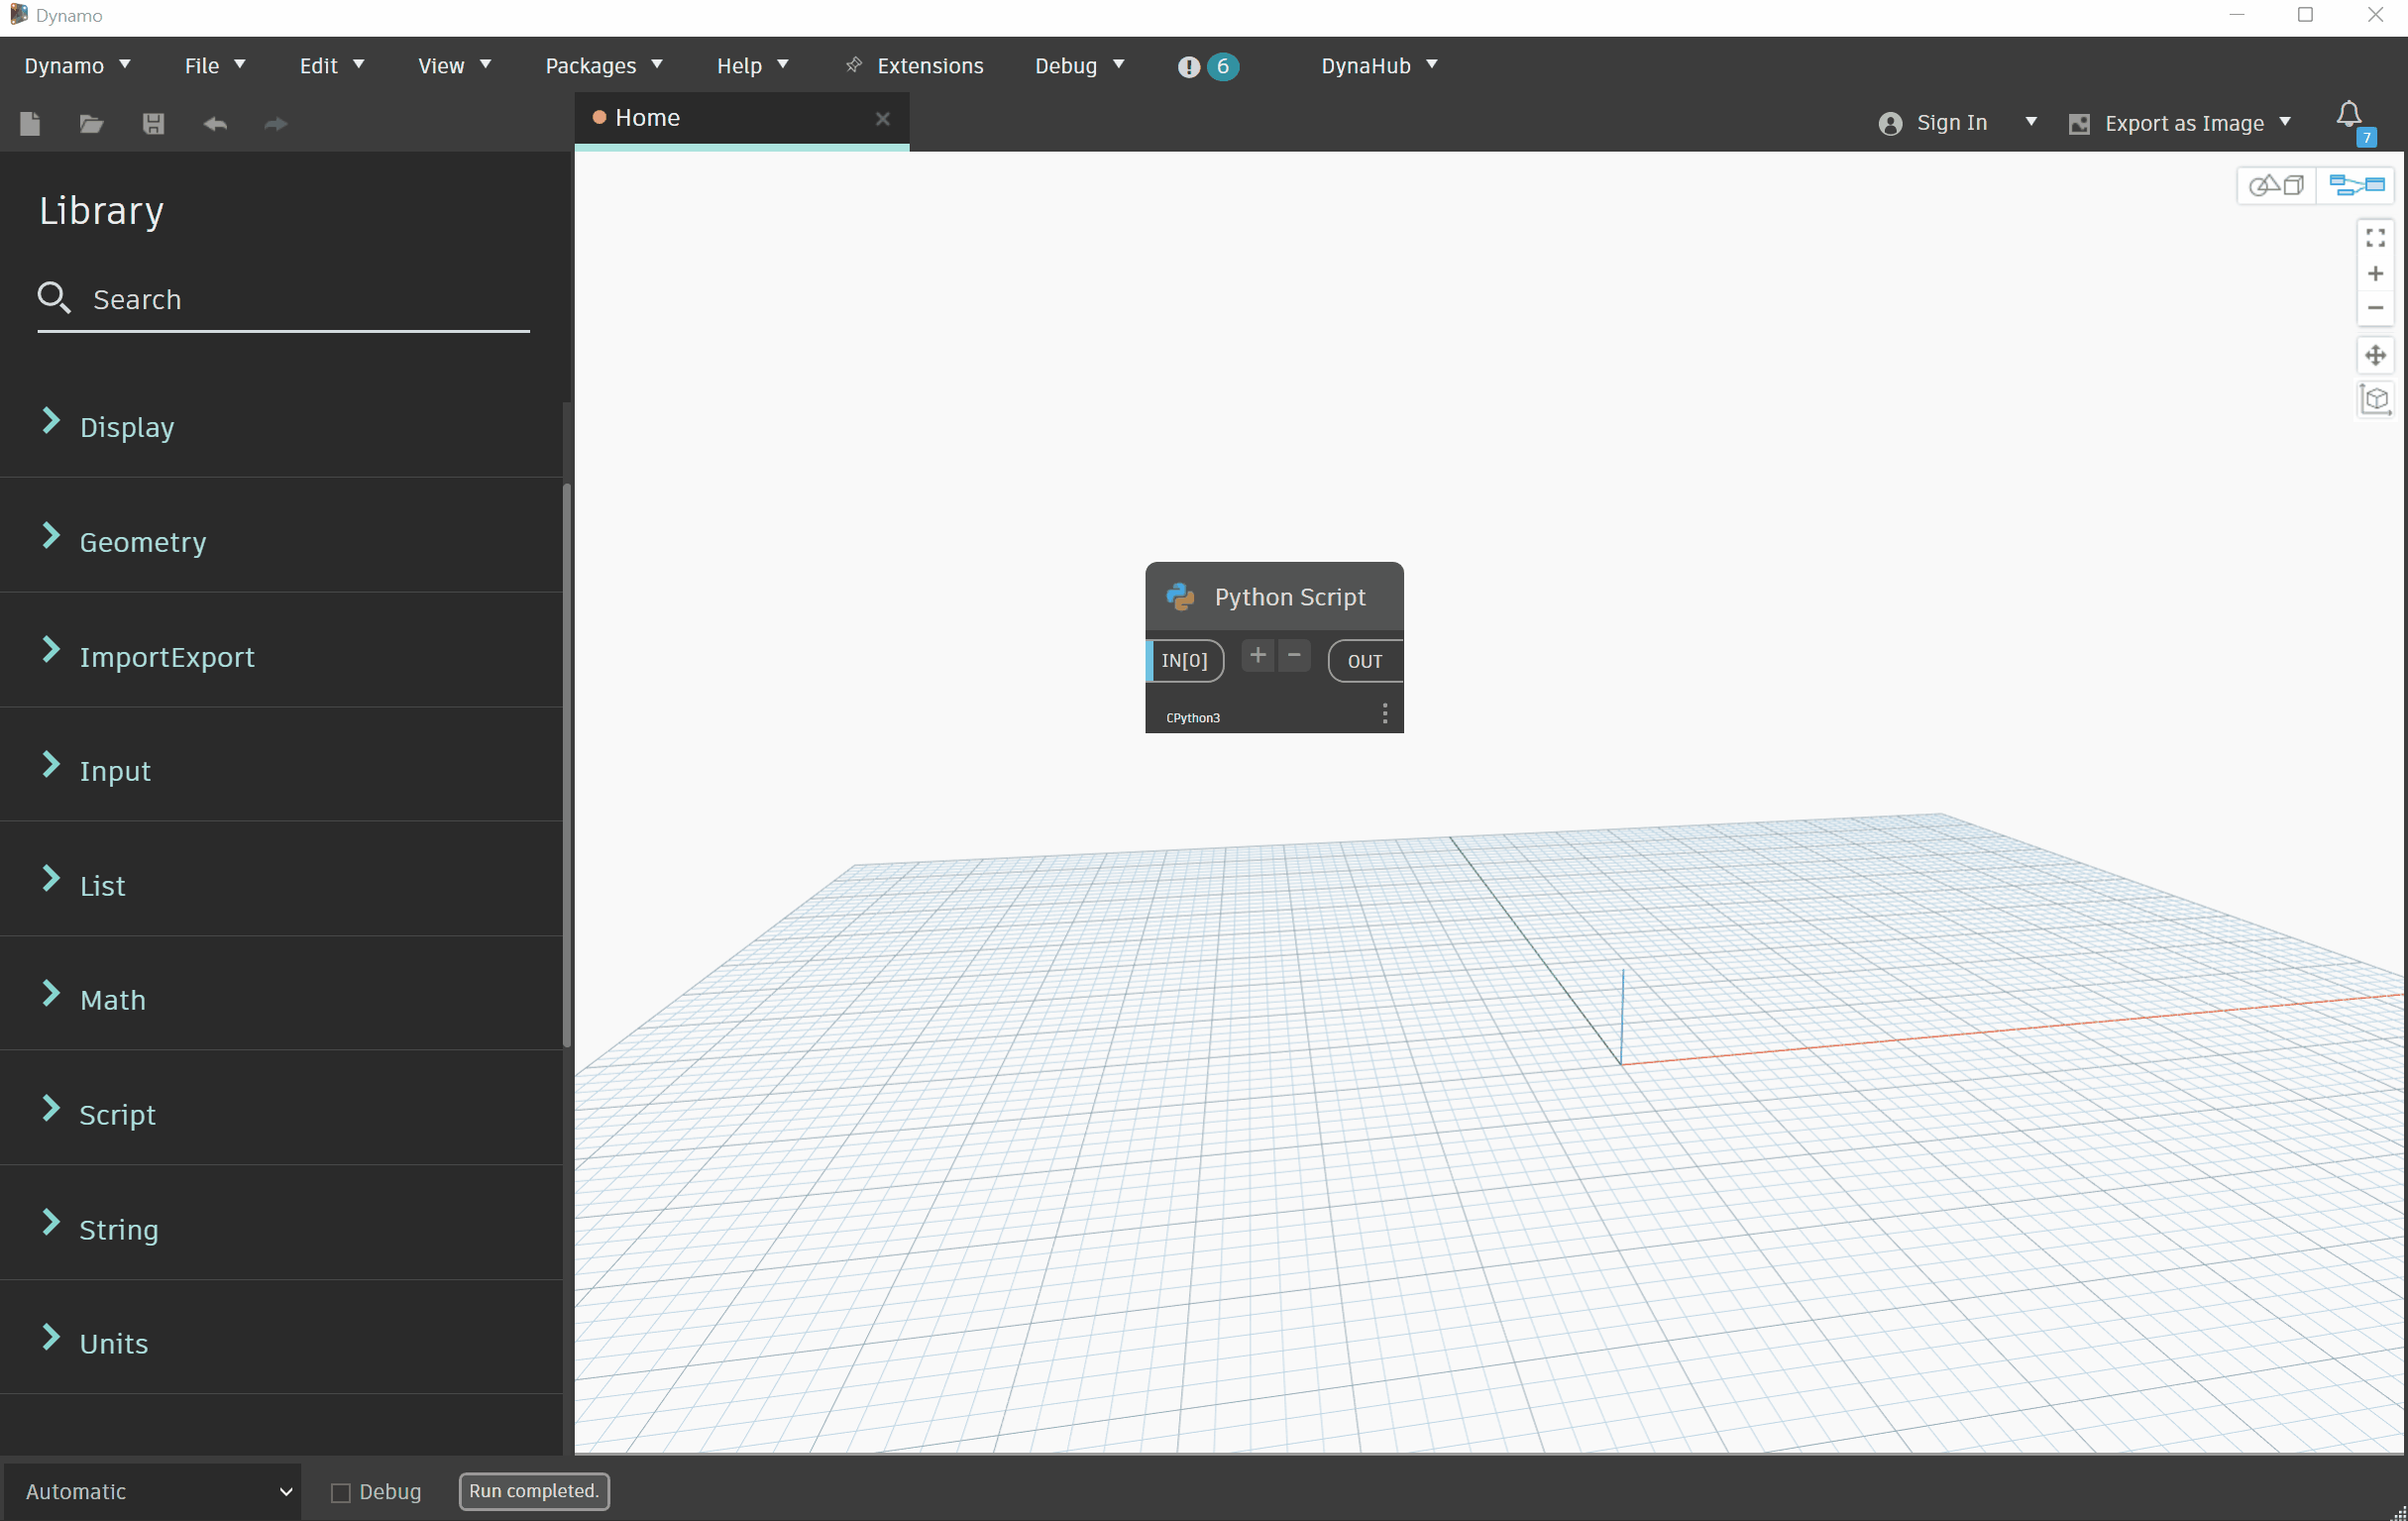
Task: Click the CPython3 engine label
Action: pyautogui.click(x=1192, y=718)
